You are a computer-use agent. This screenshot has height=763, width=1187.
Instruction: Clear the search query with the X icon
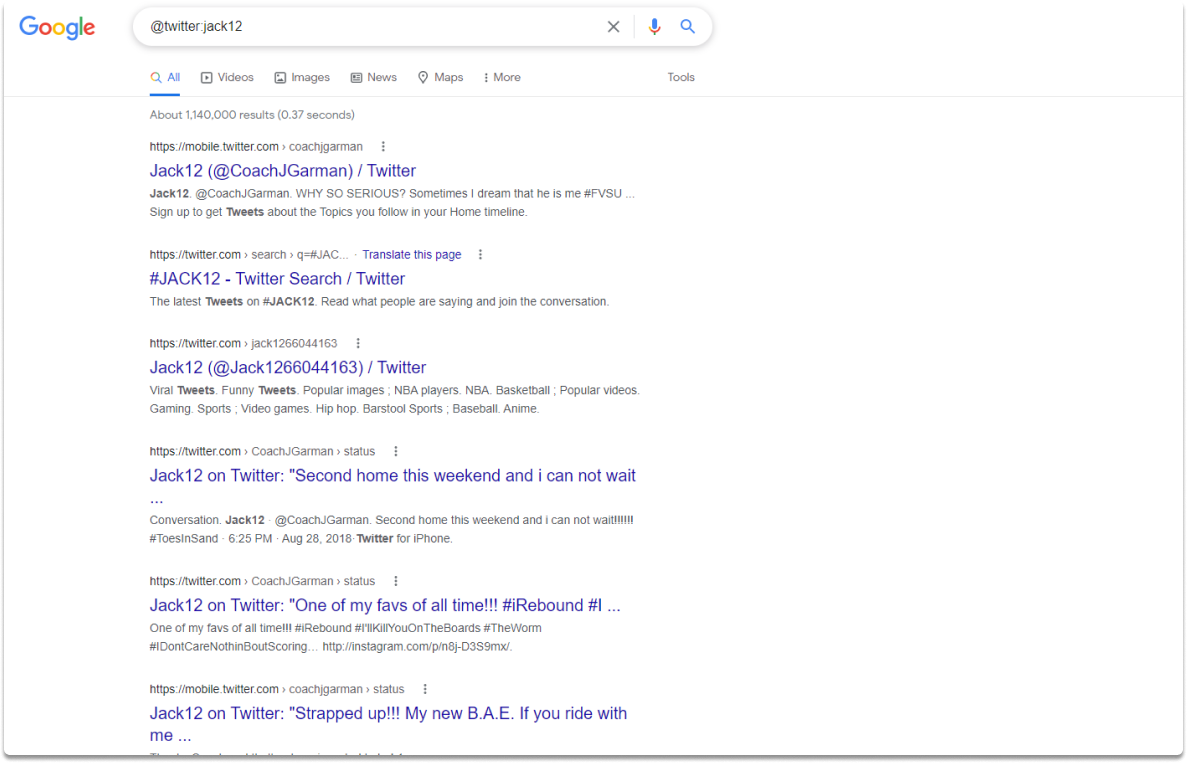tap(613, 26)
